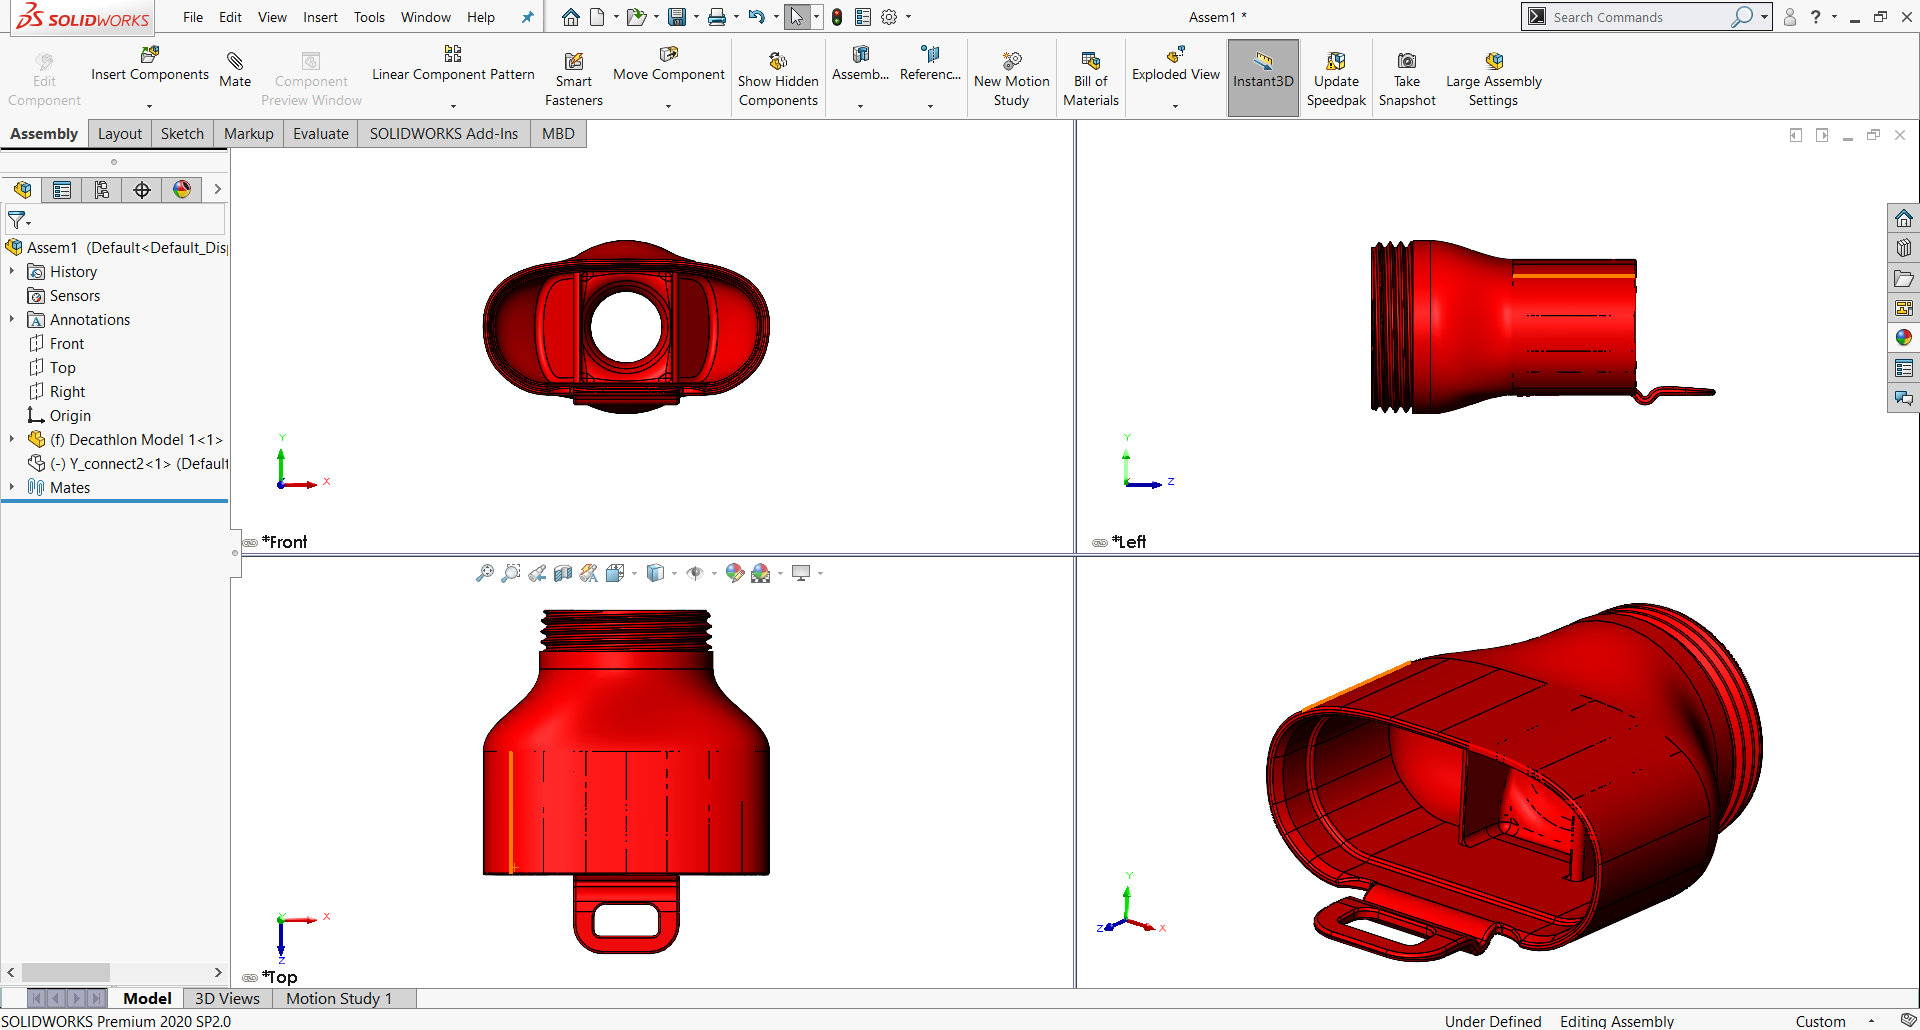Open the PropertyManager tab icon
This screenshot has height=1030, width=1920.
point(62,190)
